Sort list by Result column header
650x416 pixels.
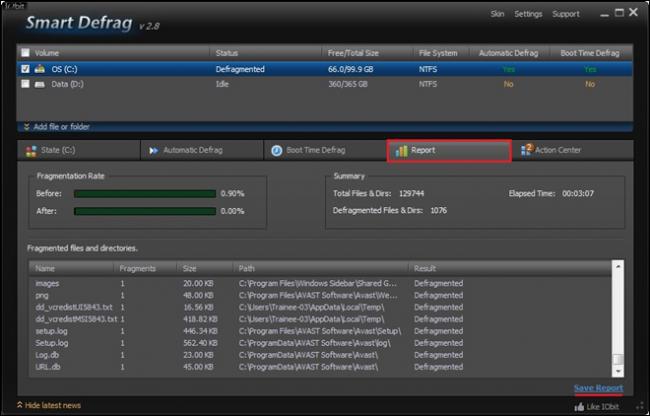tap(510, 268)
